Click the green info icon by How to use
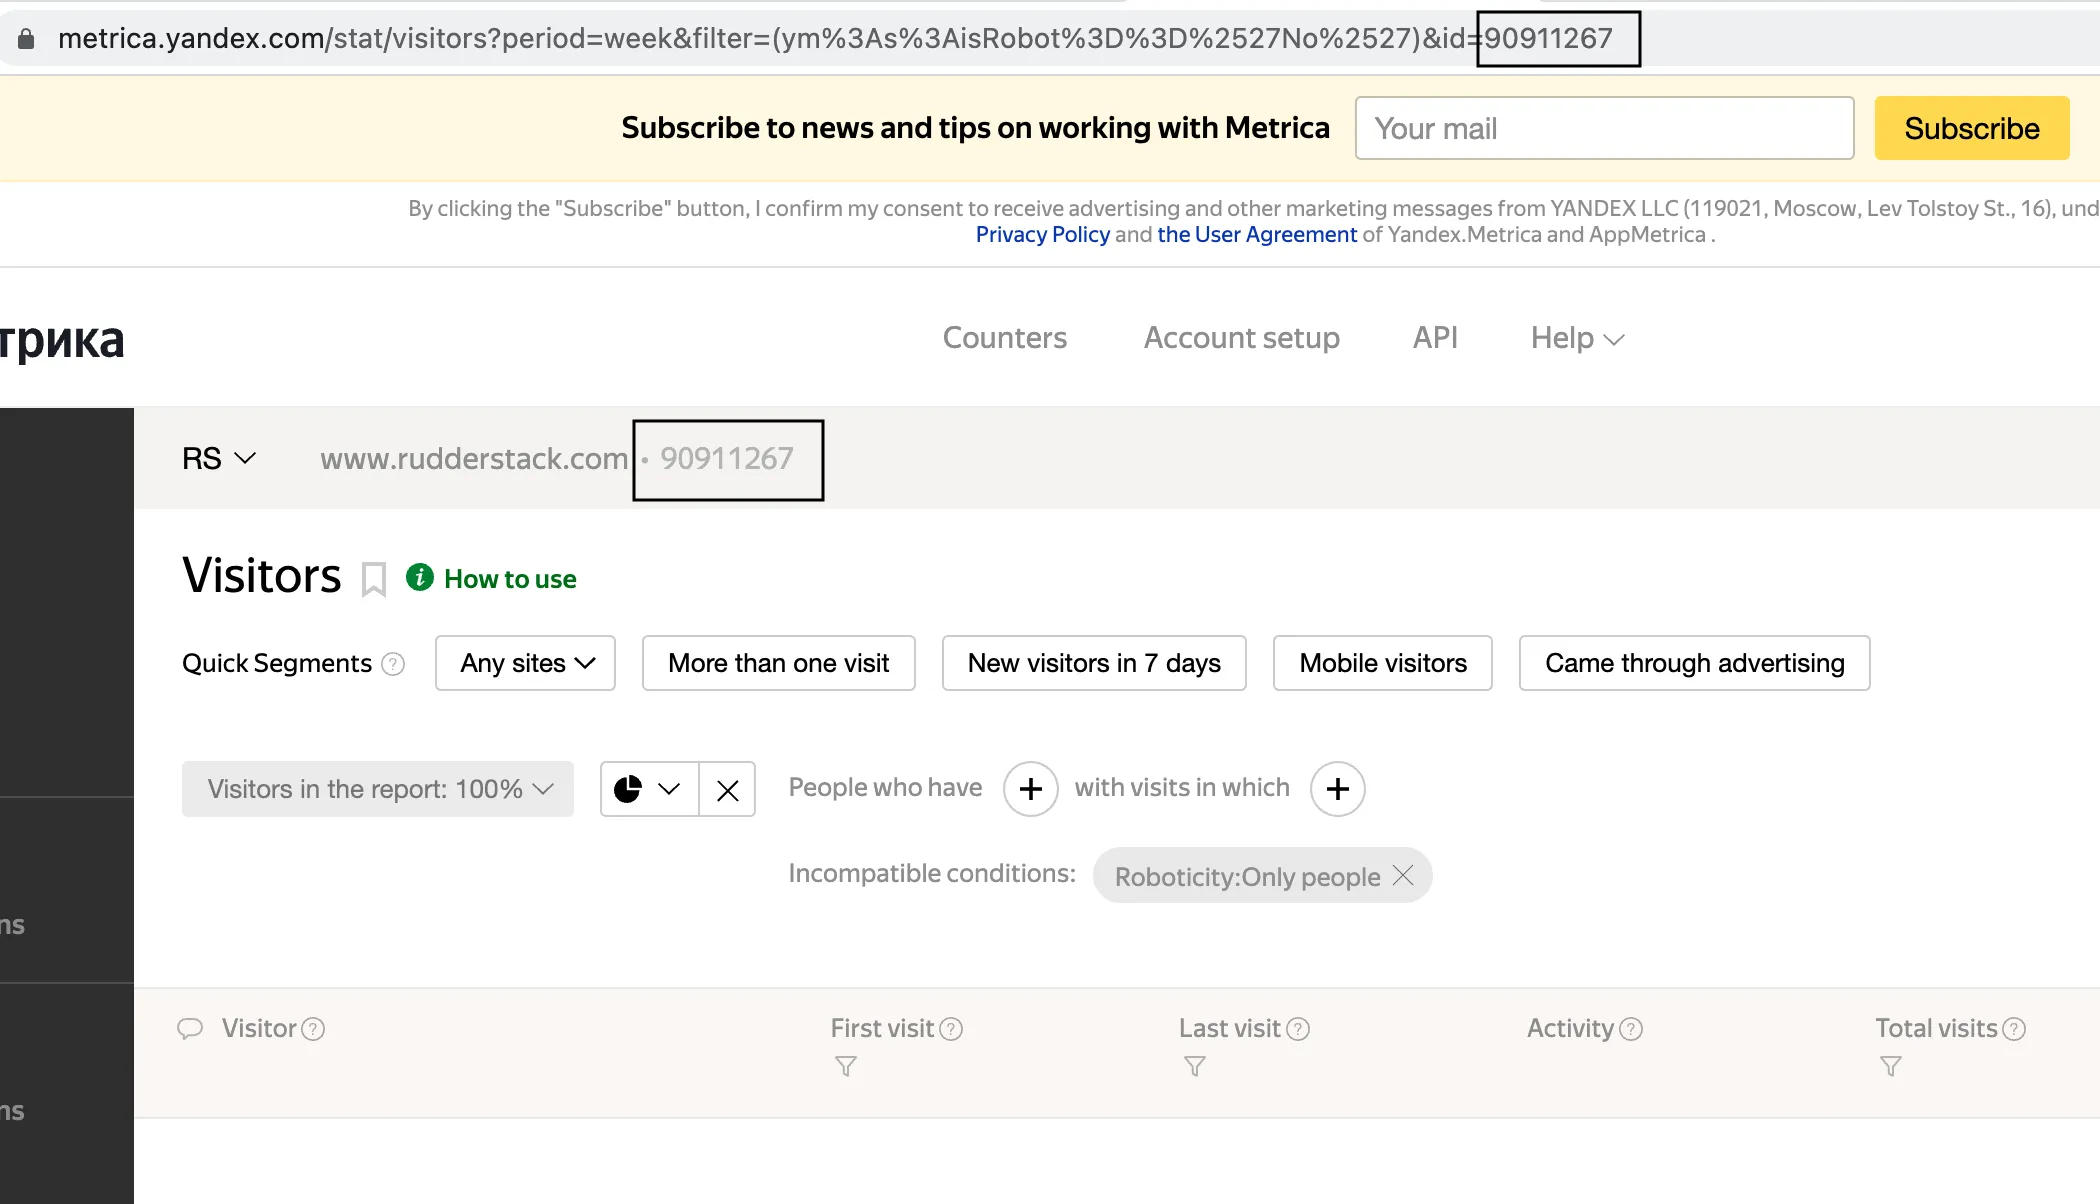This screenshot has width=2100, height=1204. point(419,578)
